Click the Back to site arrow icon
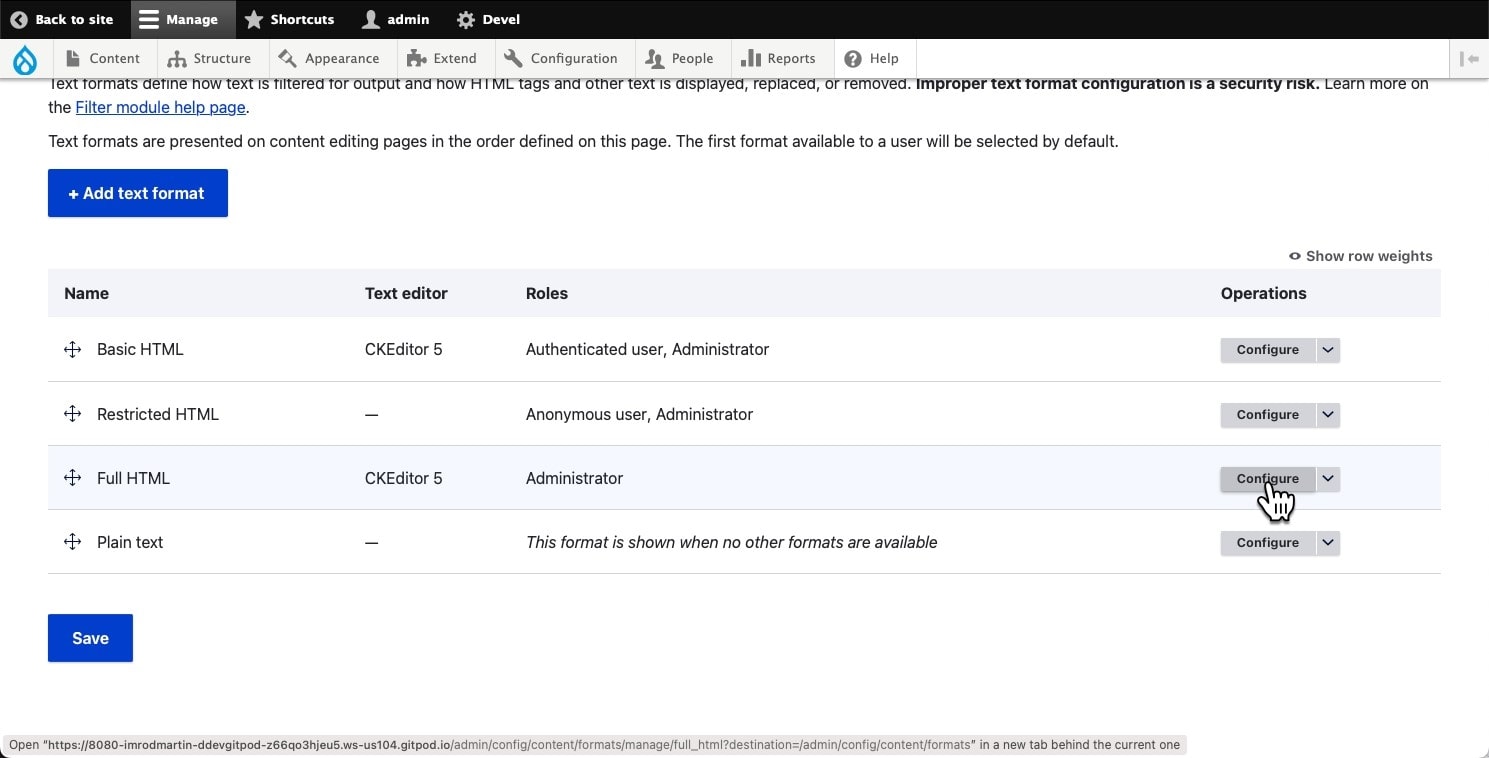This screenshot has width=1489, height=758. (x=19, y=19)
